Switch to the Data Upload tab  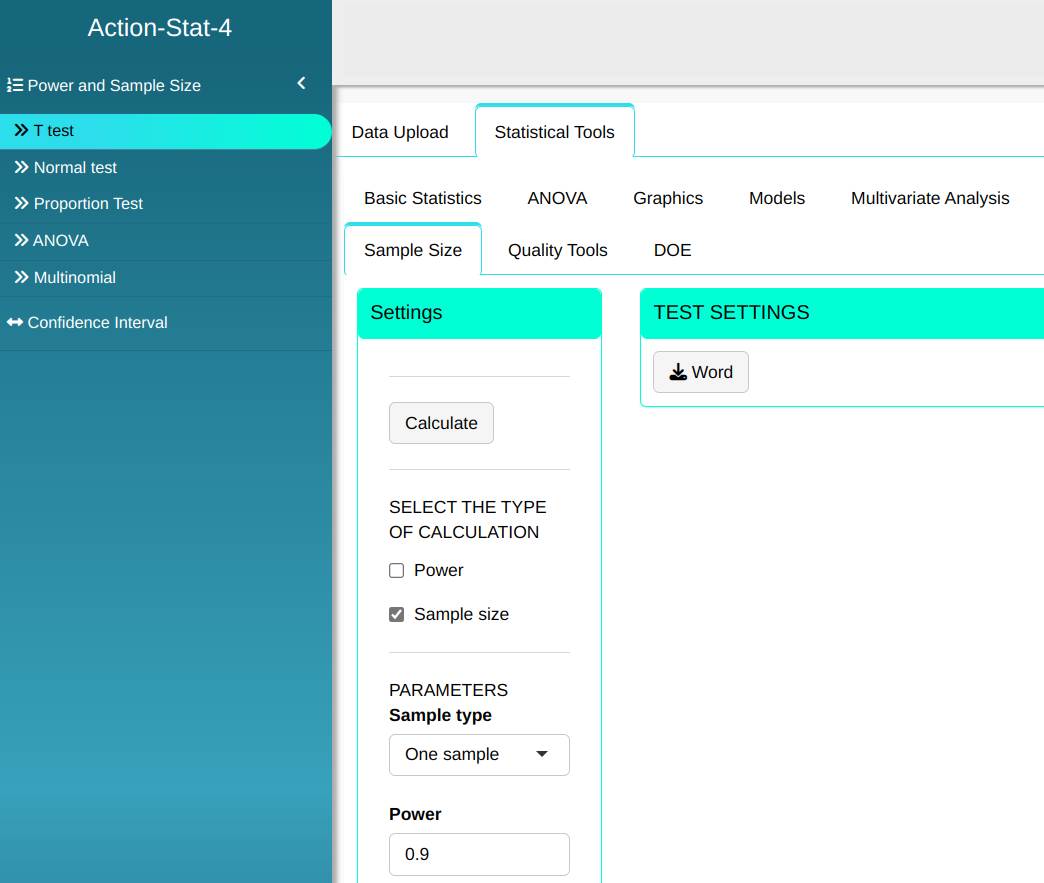(400, 132)
